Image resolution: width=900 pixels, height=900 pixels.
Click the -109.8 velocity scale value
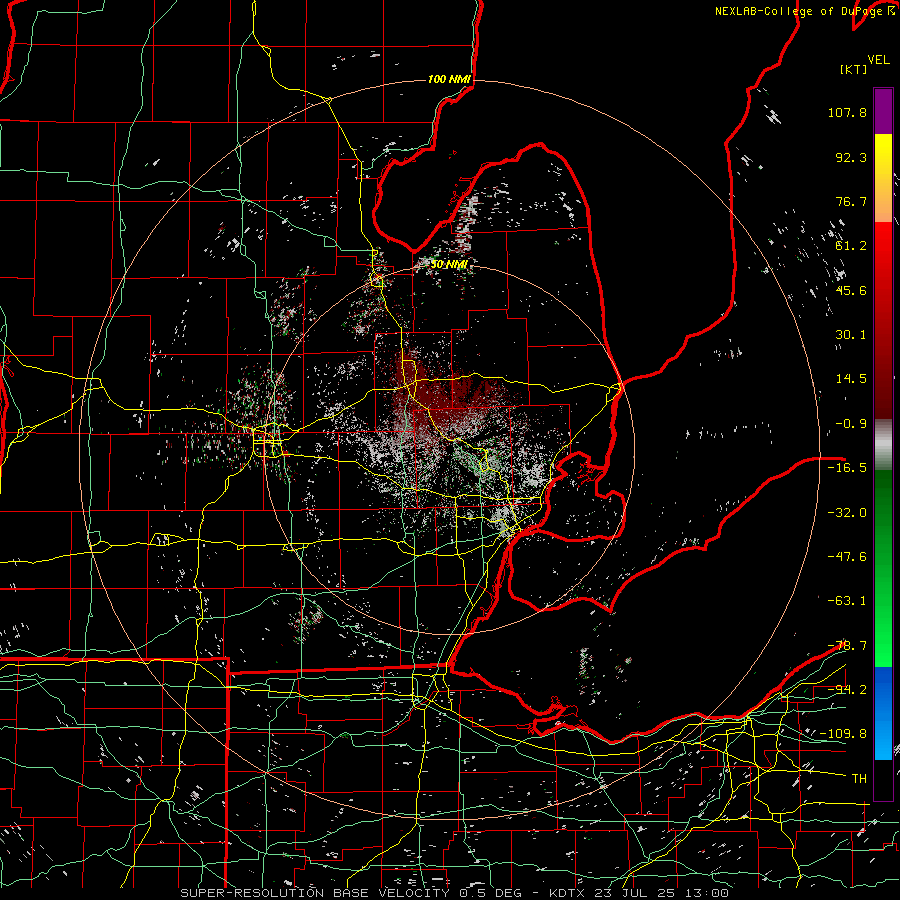[843, 734]
